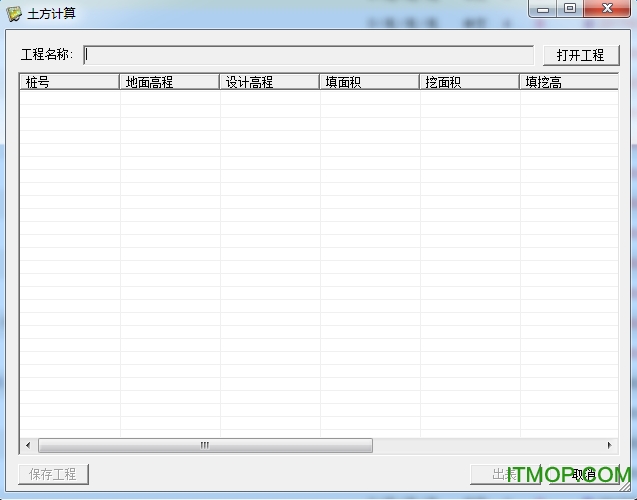The image size is (637, 500).
Task: Focus the 工程名称 text field
Action: point(308,54)
